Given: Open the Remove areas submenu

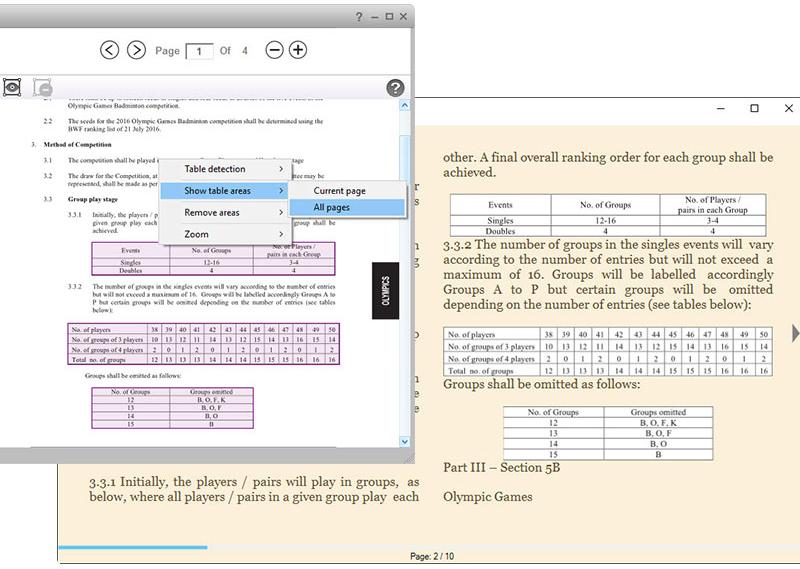Looking at the screenshot, I should pos(226,212).
